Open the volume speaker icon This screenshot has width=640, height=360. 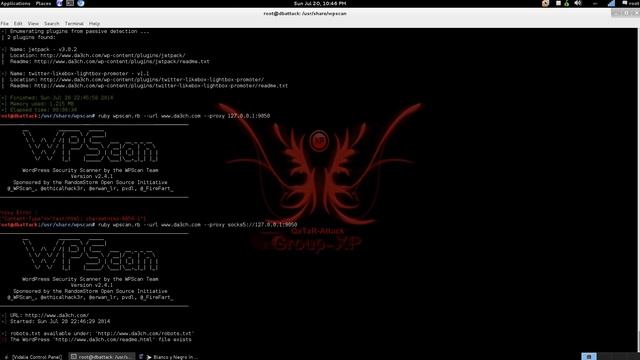pos(578,3)
